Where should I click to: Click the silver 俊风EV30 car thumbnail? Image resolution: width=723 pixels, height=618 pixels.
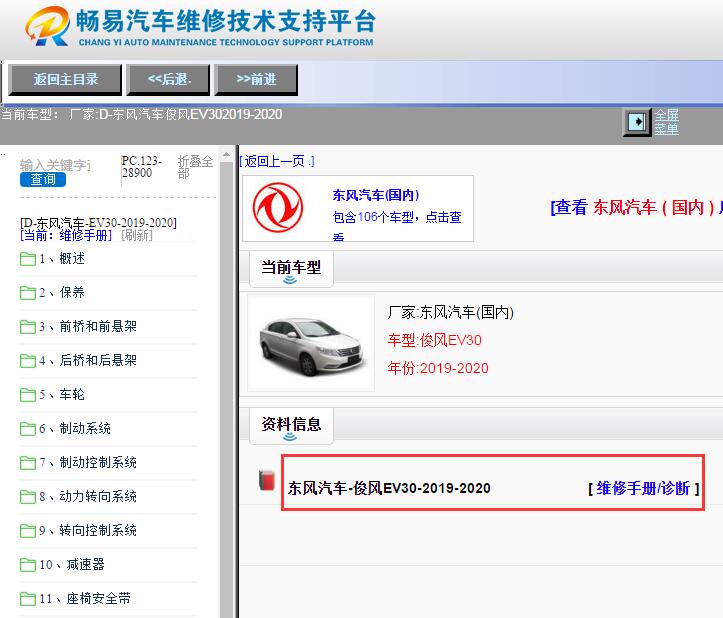[311, 343]
